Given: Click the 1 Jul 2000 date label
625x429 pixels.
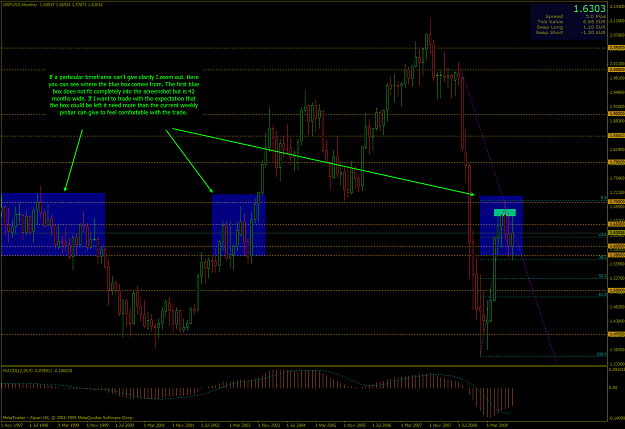Looking at the screenshot, I should [x=125, y=425].
